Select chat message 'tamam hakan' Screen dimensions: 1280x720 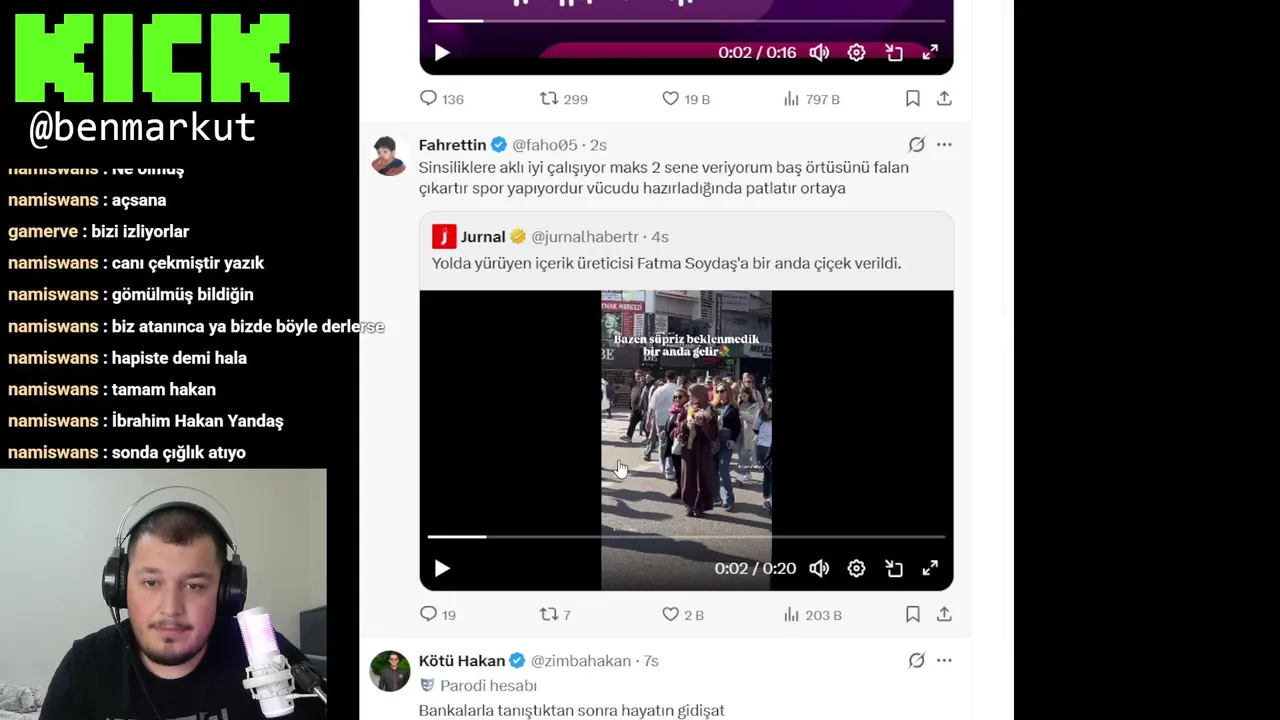click(x=163, y=389)
